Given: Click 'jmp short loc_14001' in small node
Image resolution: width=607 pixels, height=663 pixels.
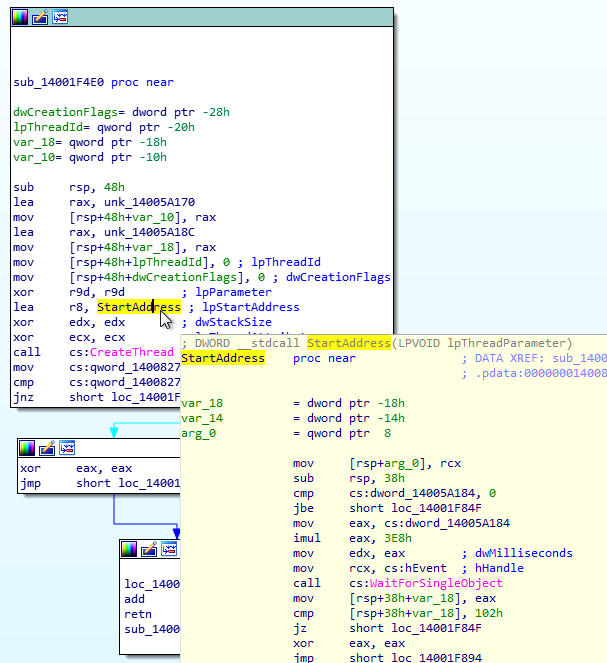Looking at the screenshot, I should pyautogui.click(x=100, y=483).
